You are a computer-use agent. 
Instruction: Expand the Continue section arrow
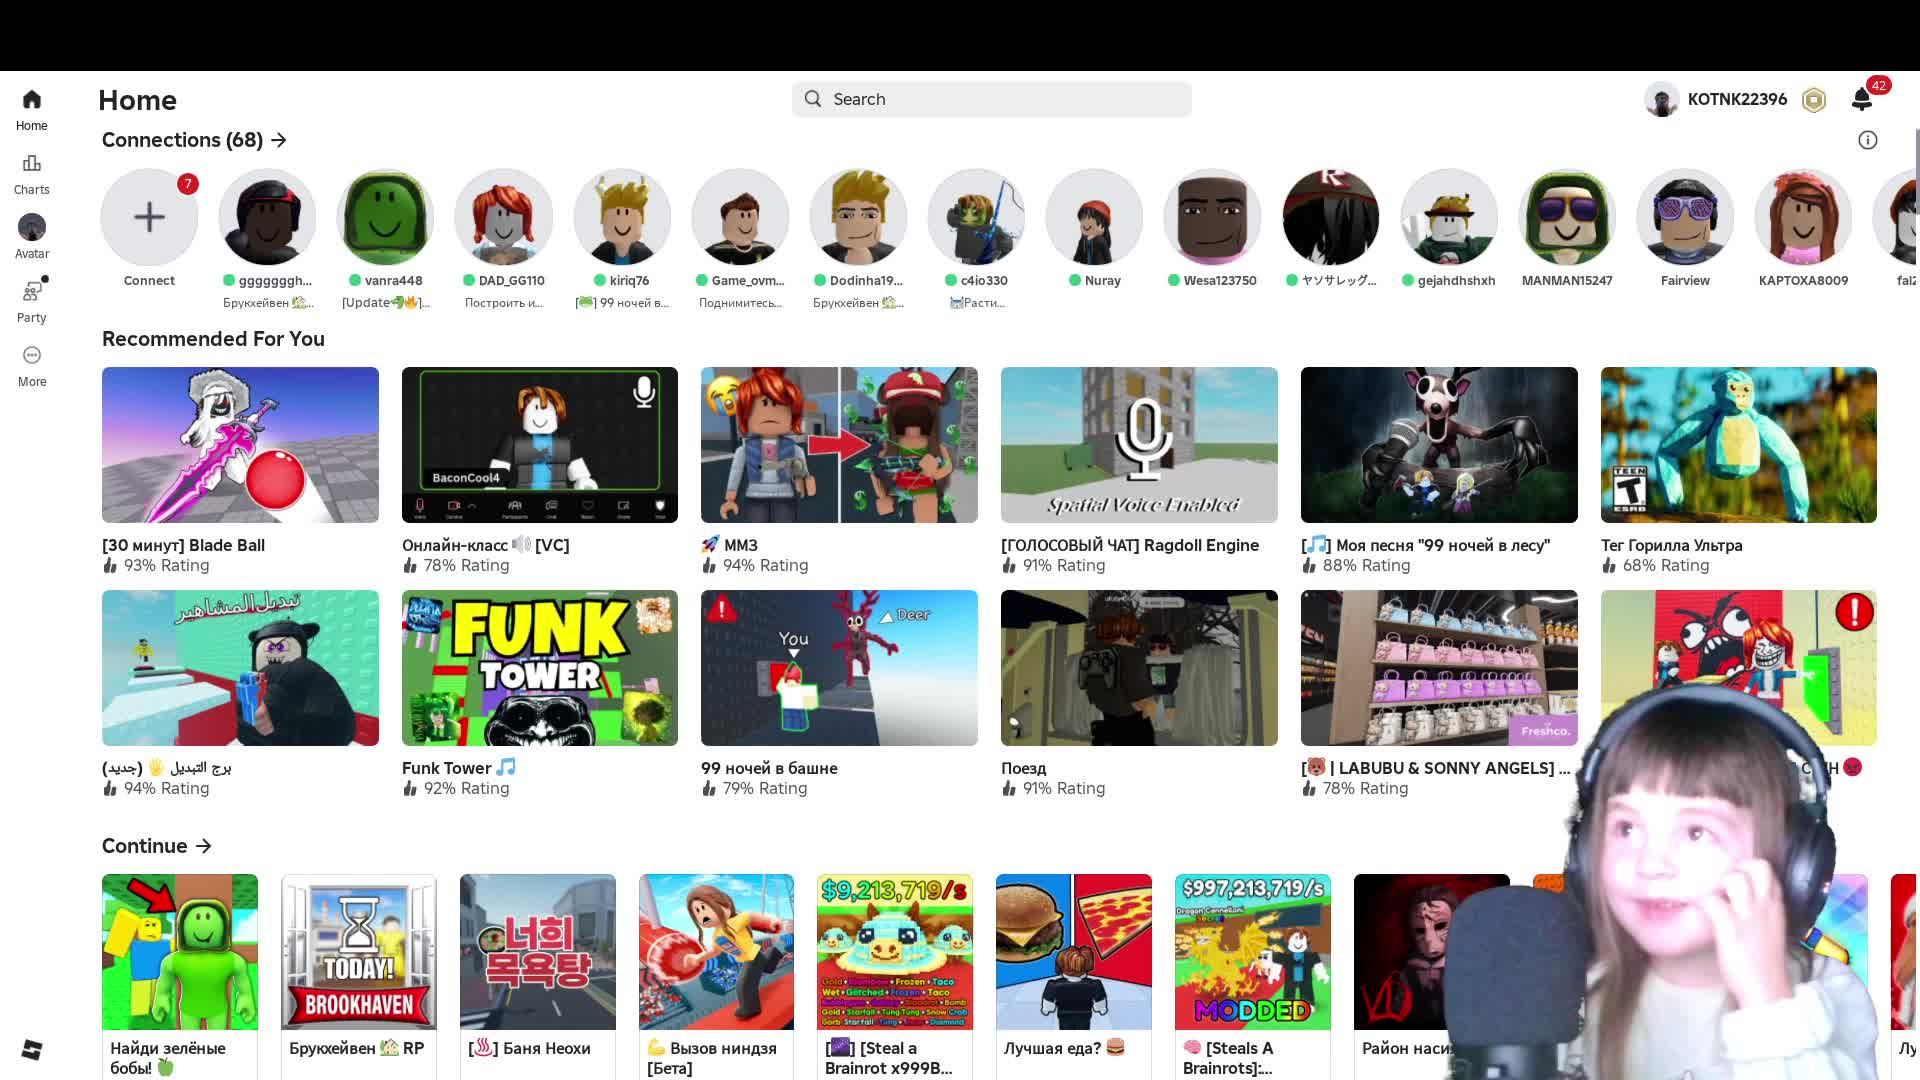point(204,846)
